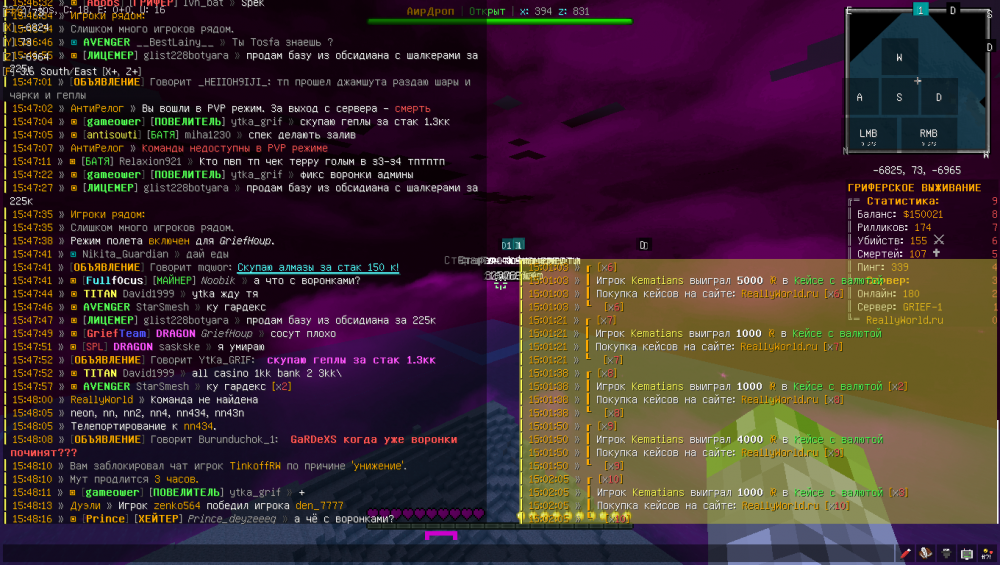Image resolution: width=1000 pixels, height=565 pixels.
Task: Click the airdrop coordinates x: 394 z: 831
Action: click(x=554, y=11)
